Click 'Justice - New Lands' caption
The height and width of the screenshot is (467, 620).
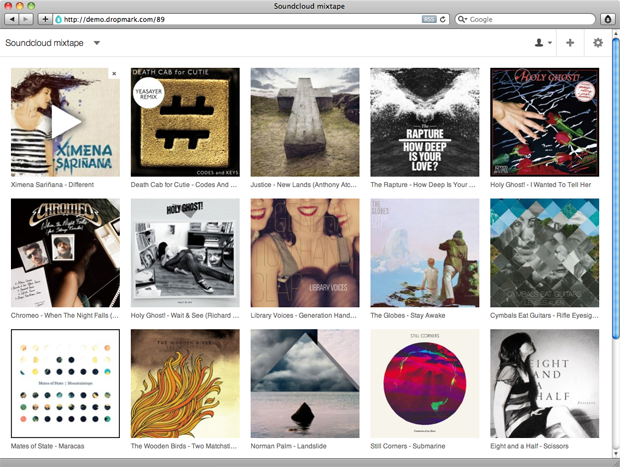coord(304,185)
